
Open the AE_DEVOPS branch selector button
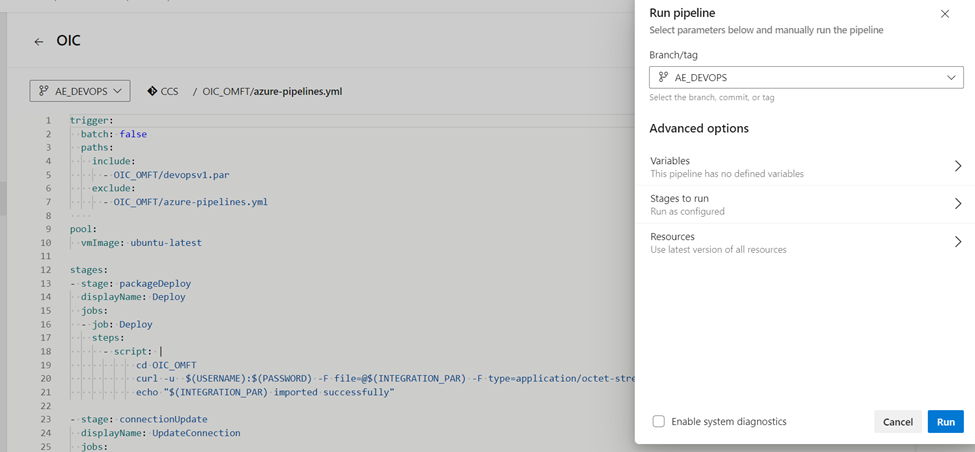click(80, 91)
